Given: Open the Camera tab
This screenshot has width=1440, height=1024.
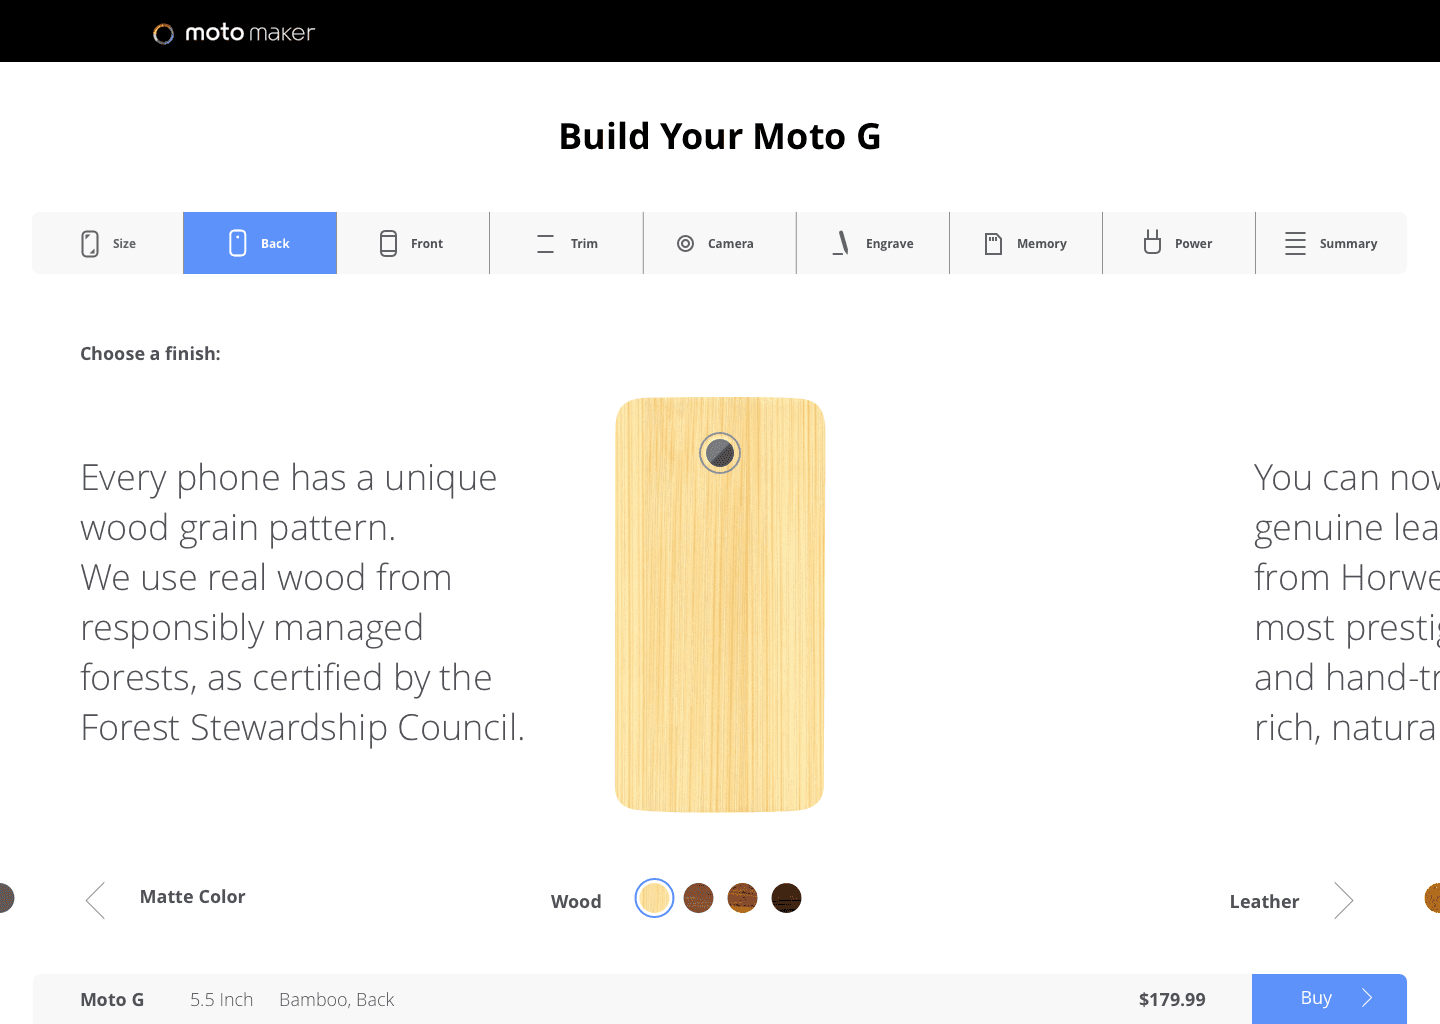Looking at the screenshot, I should tap(720, 243).
